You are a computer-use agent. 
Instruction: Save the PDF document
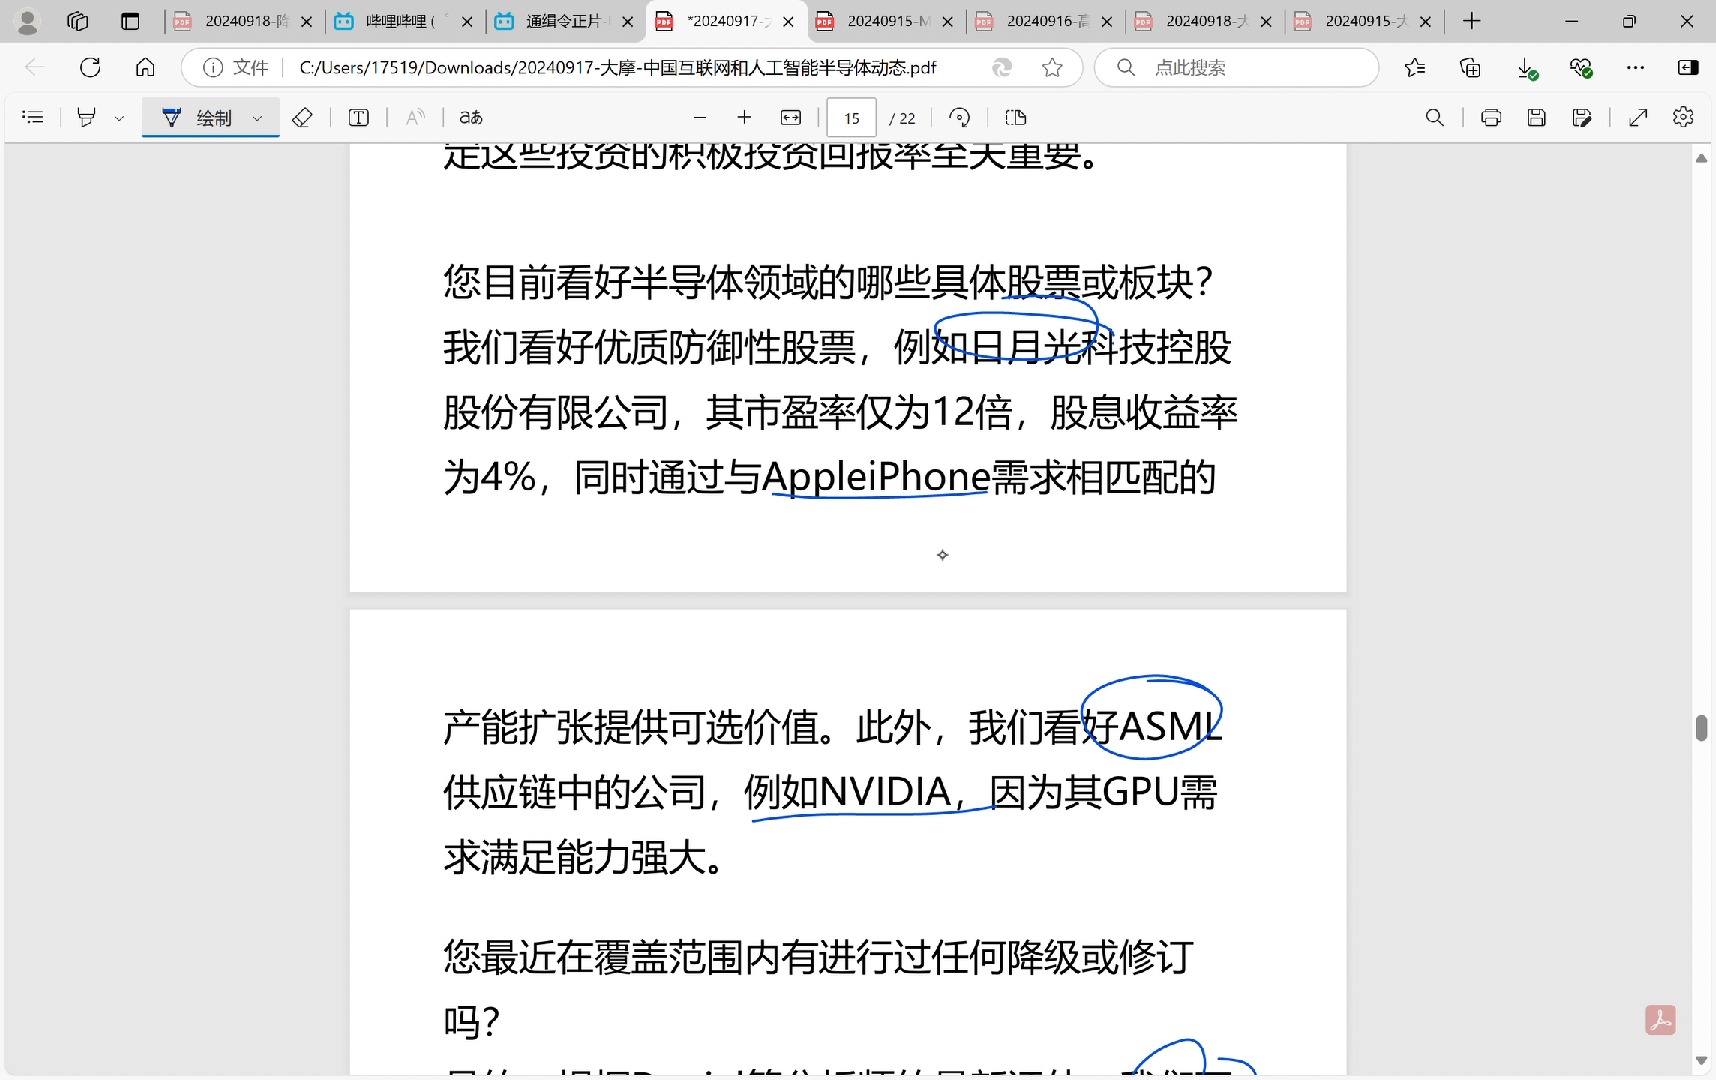tap(1537, 118)
